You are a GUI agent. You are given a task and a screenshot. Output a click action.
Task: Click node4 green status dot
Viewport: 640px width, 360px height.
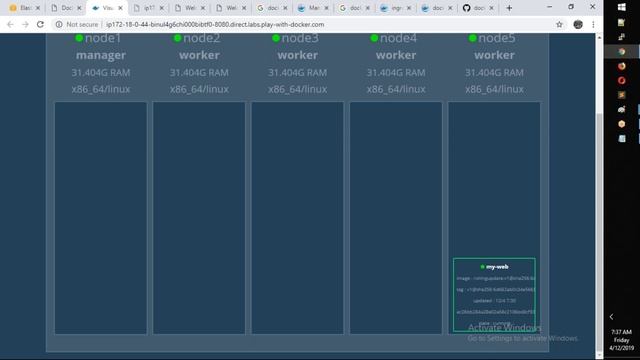pyautogui.click(x=374, y=38)
